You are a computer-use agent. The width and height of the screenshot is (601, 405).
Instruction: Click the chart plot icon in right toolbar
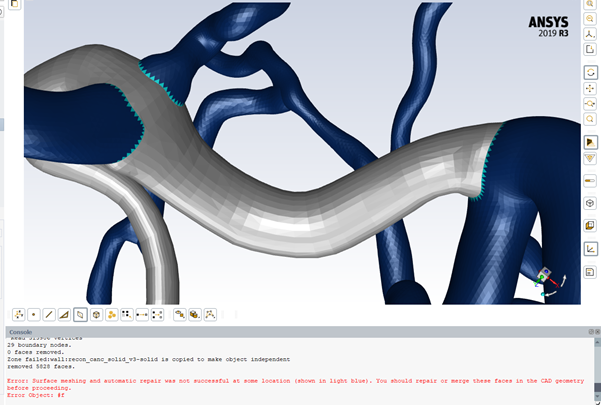click(x=590, y=249)
